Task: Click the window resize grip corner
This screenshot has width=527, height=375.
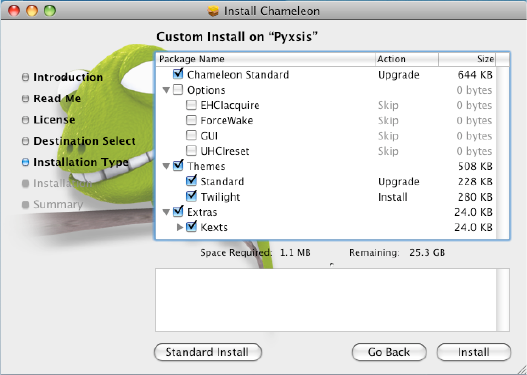Action: point(521,369)
